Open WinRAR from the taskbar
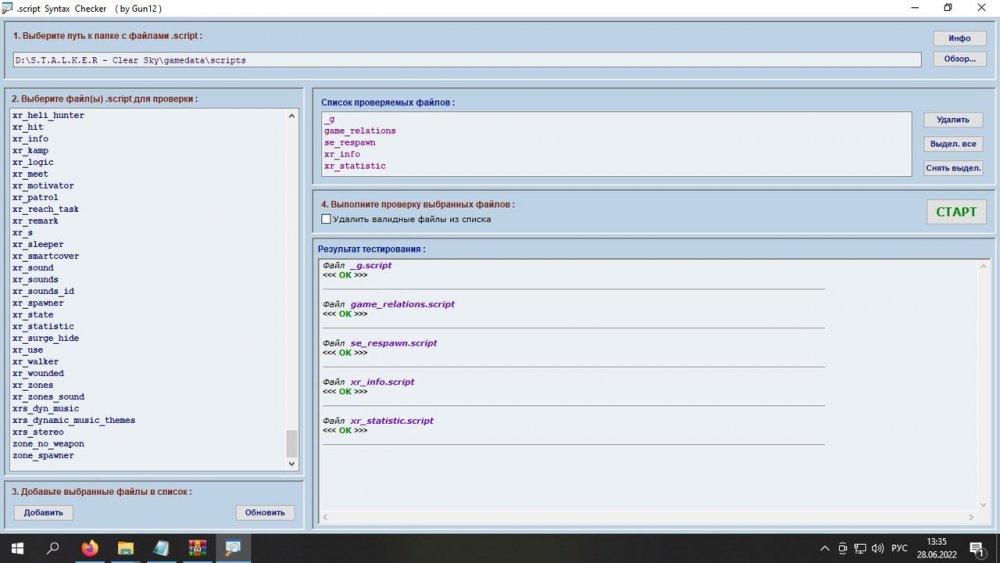 (197, 548)
